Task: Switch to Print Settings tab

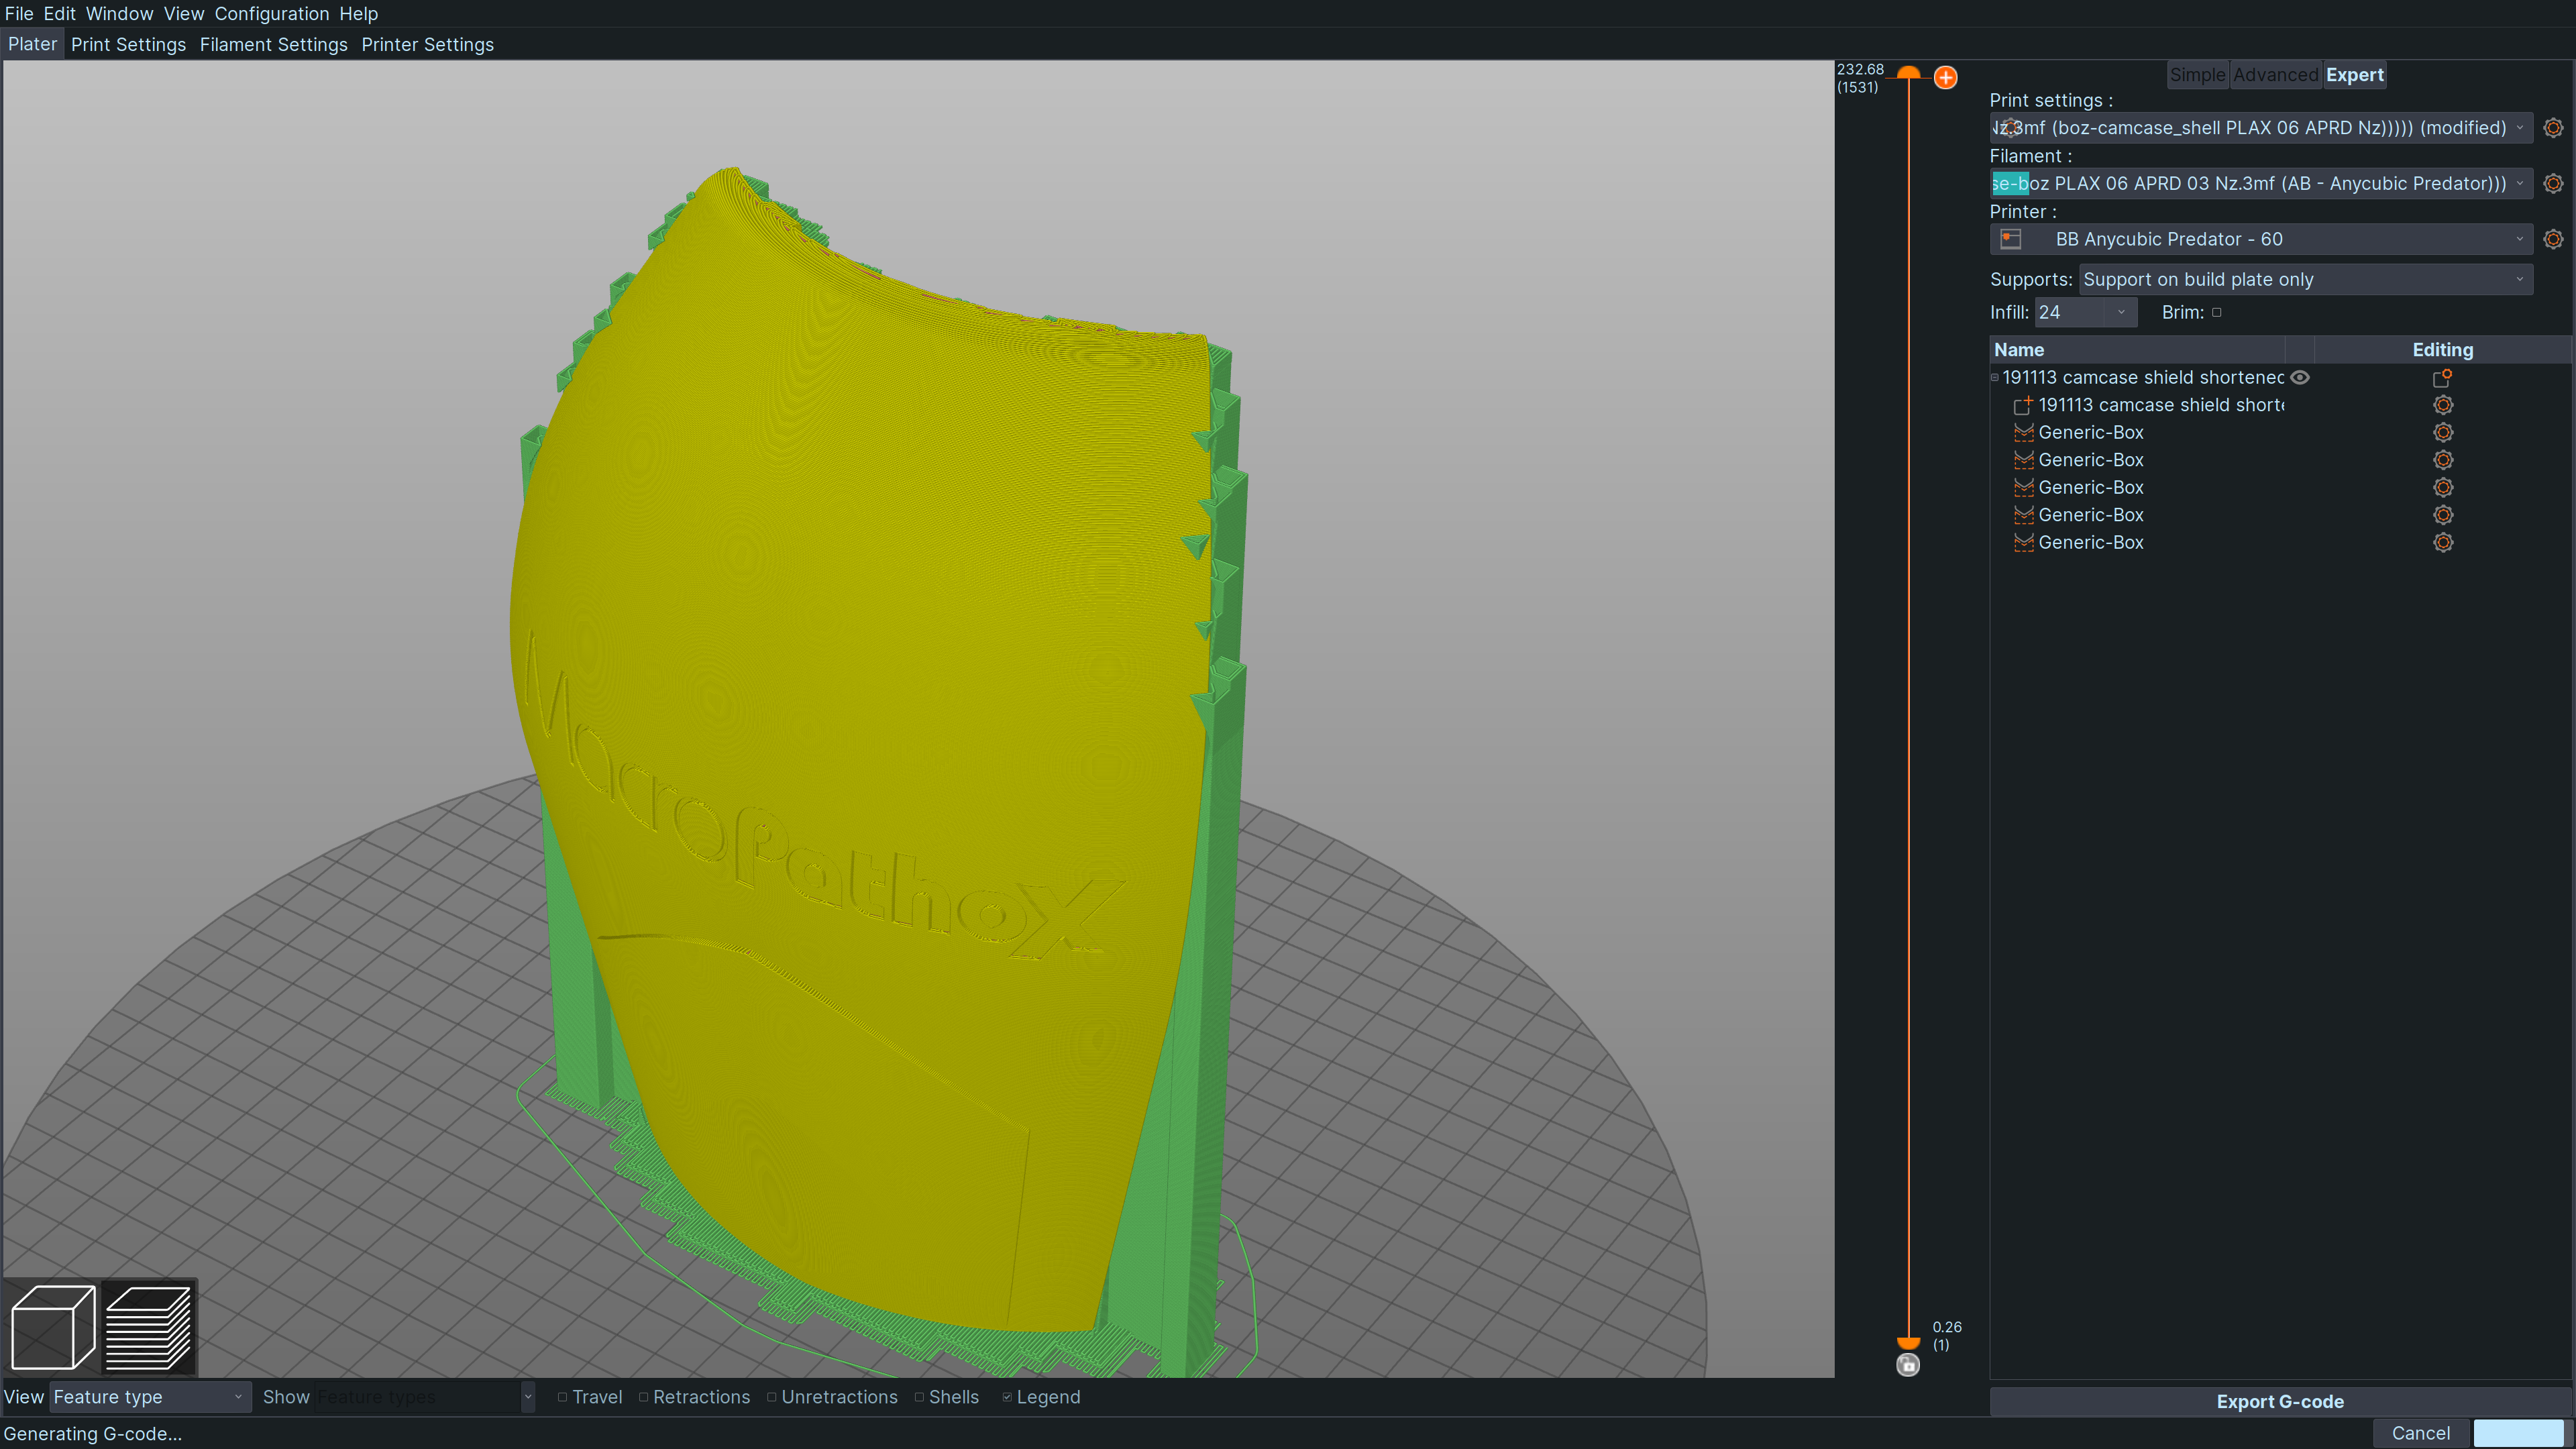Action: coord(128,45)
